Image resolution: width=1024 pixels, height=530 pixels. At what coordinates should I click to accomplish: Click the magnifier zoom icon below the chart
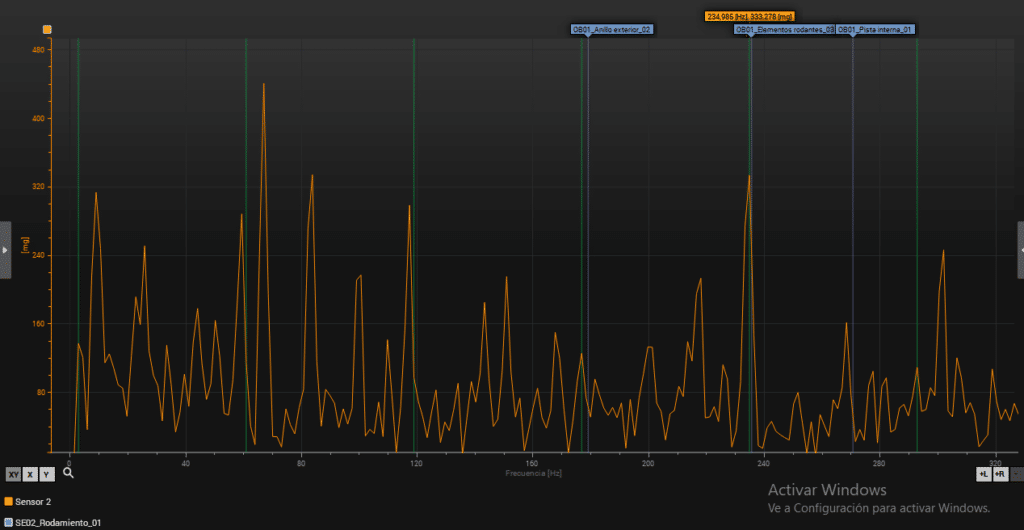tap(69, 473)
